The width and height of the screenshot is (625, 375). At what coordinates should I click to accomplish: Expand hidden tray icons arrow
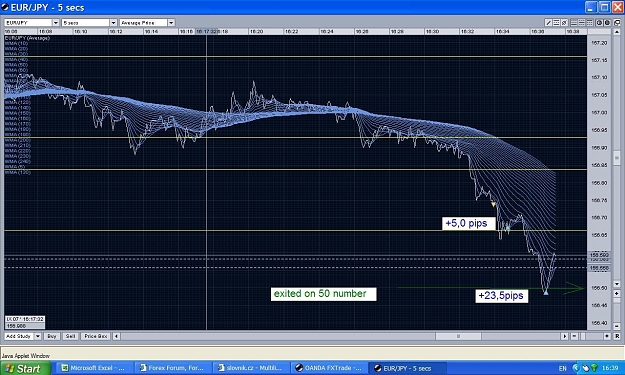tap(576, 368)
